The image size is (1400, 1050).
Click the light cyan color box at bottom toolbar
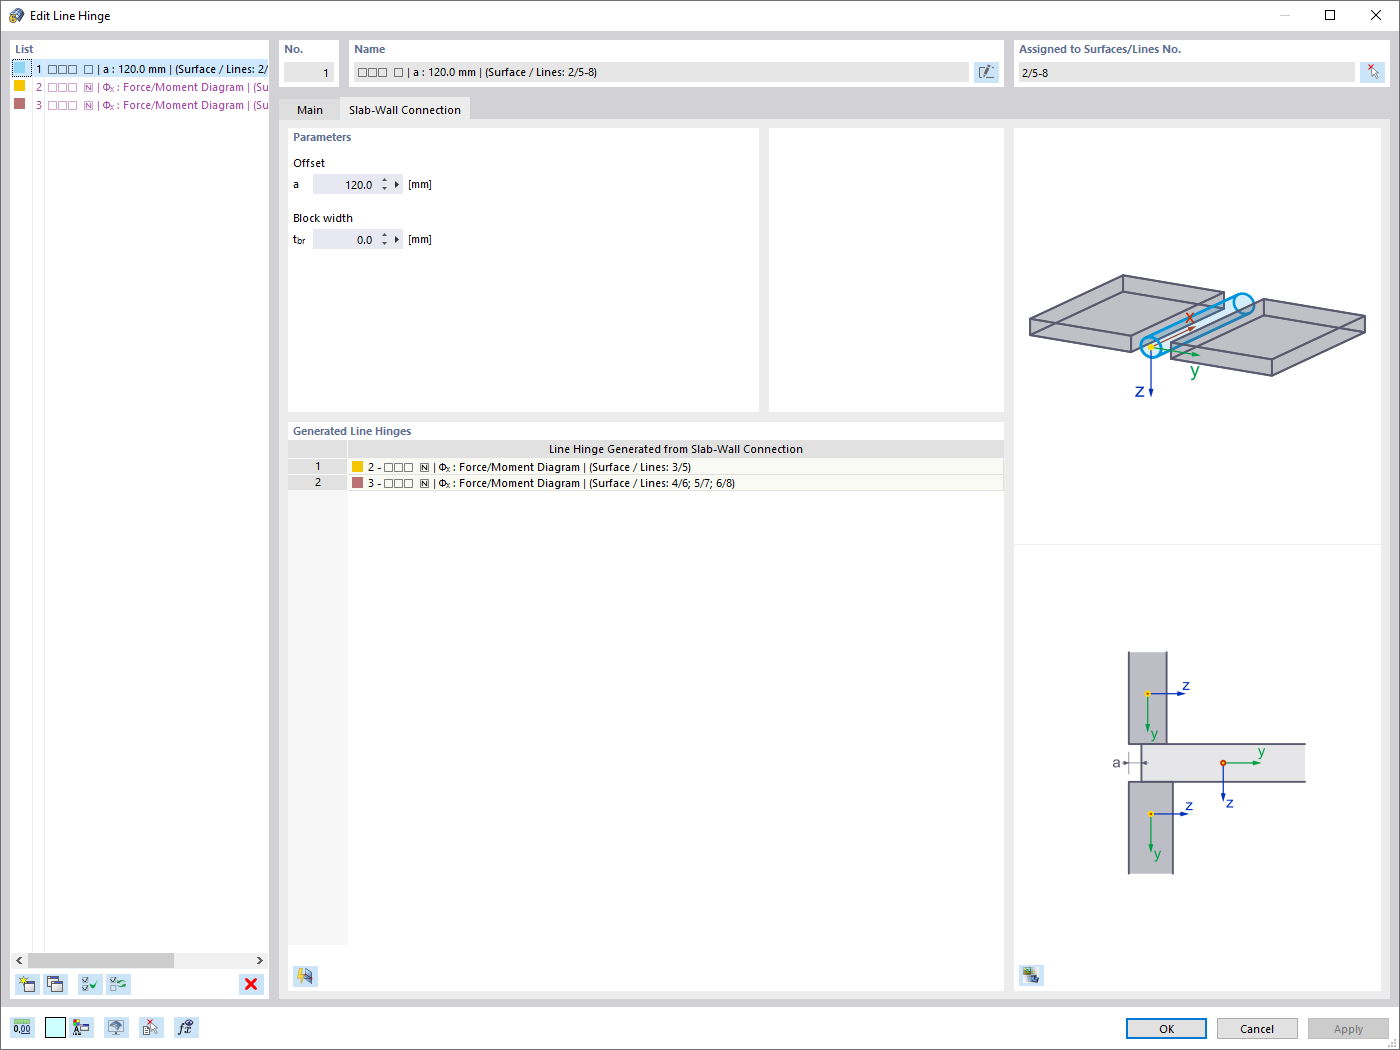coord(55,1027)
